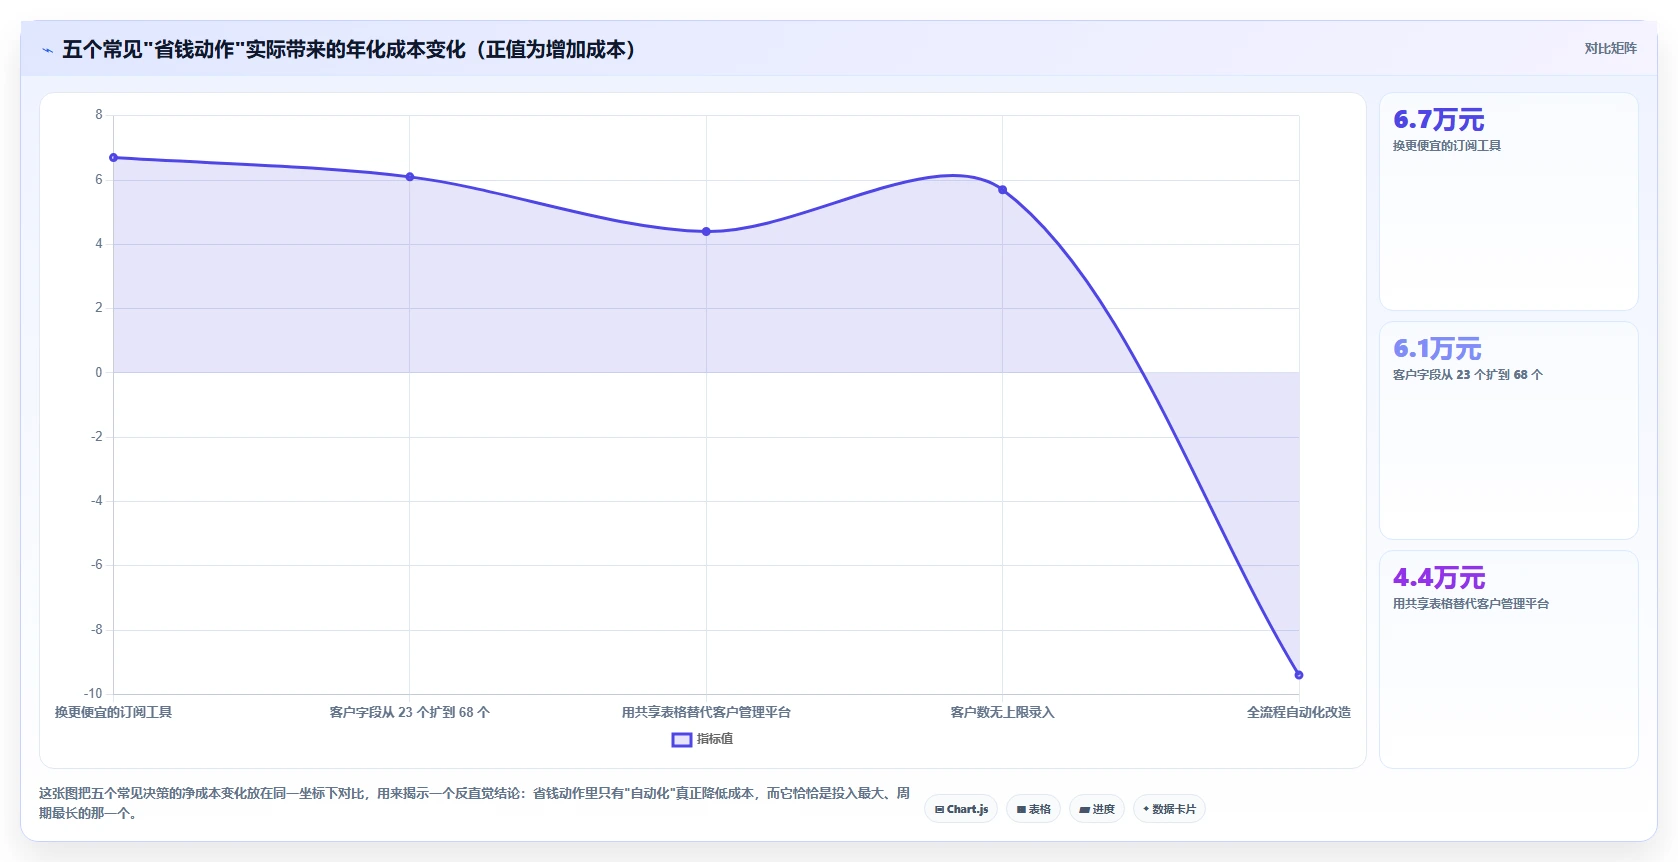Viewport: 1678px width, 862px height.
Task: Open the 6.1万元 card
Action: (x=1508, y=430)
